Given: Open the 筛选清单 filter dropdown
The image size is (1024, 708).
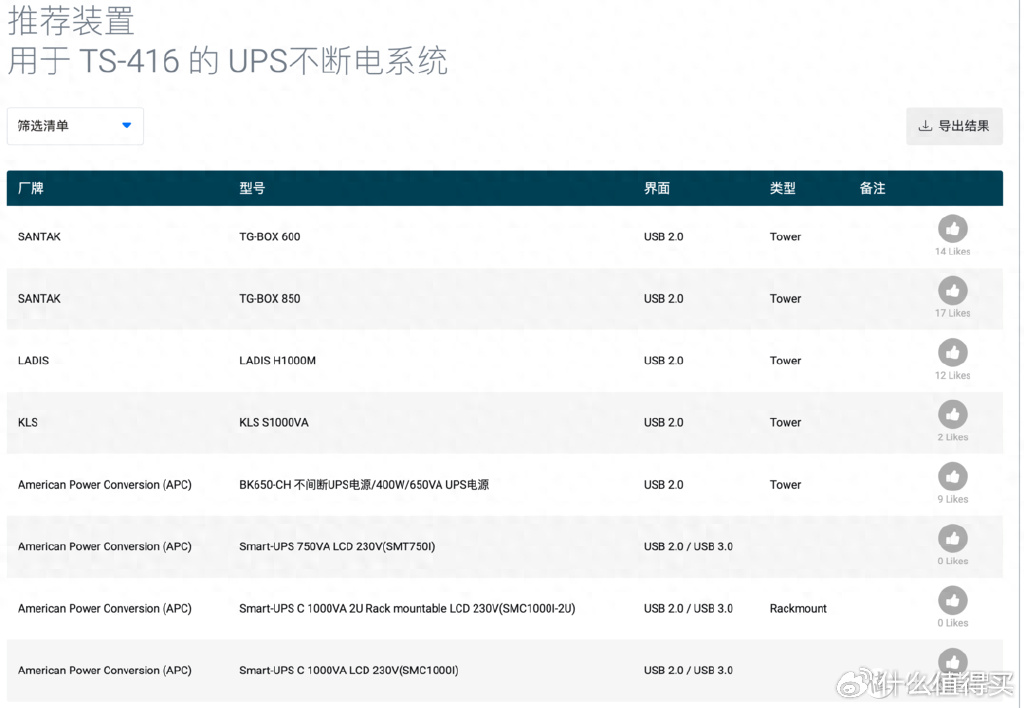Looking at the screenshot, I should point(75,126).
